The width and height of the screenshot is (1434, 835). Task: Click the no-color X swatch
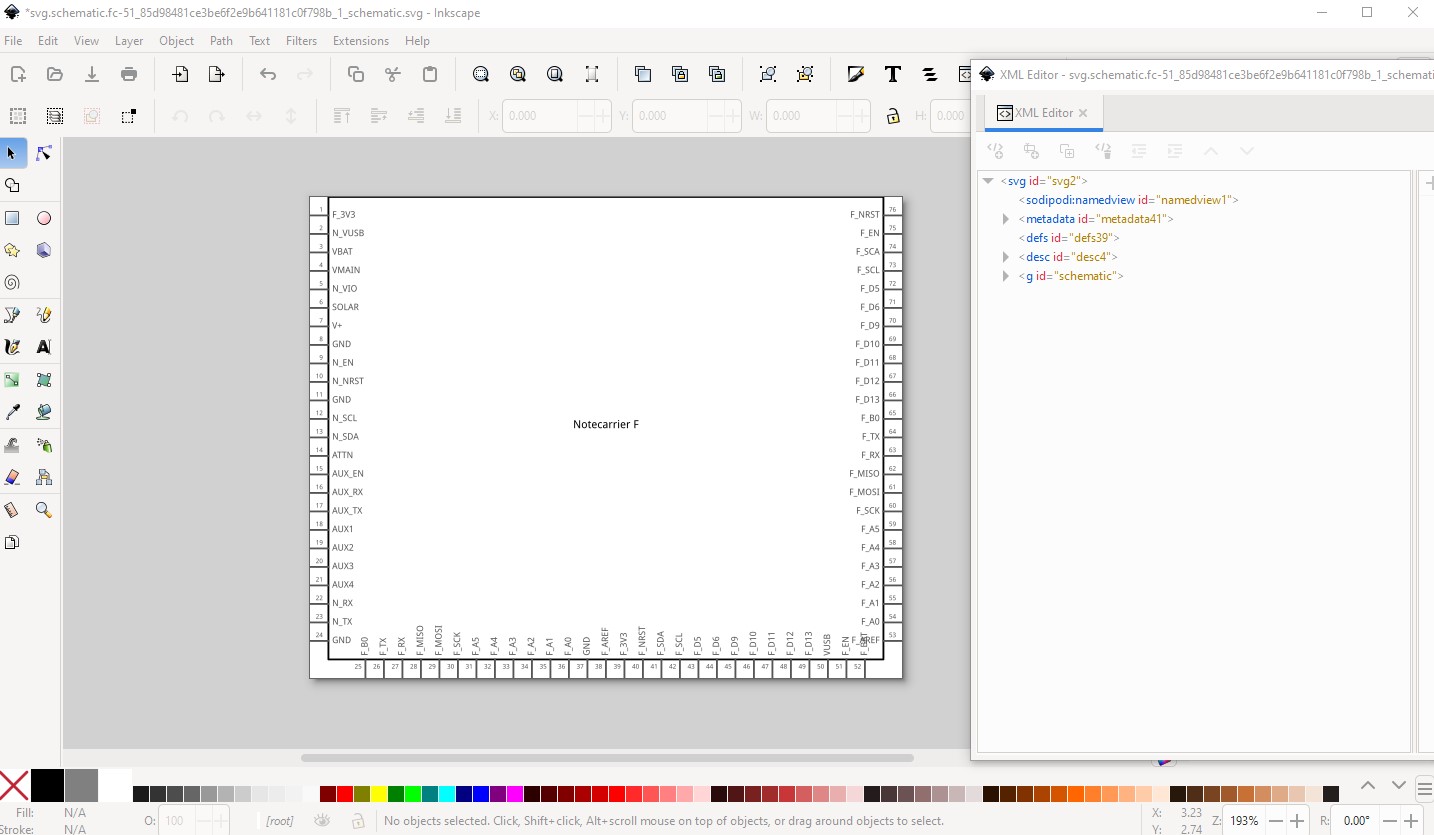point(14,786)
